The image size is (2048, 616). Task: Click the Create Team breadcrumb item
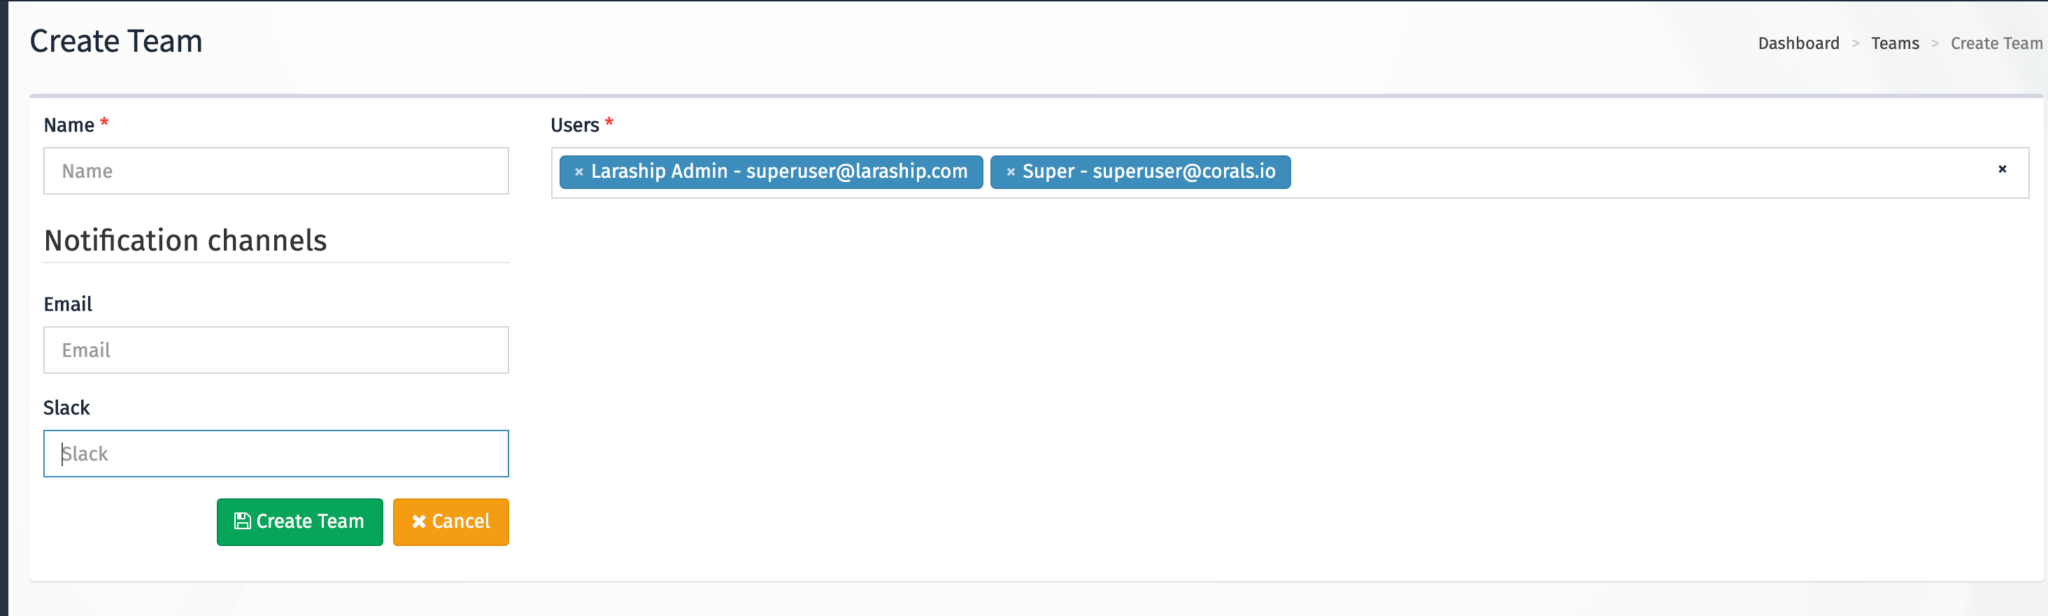(1996, 43)
